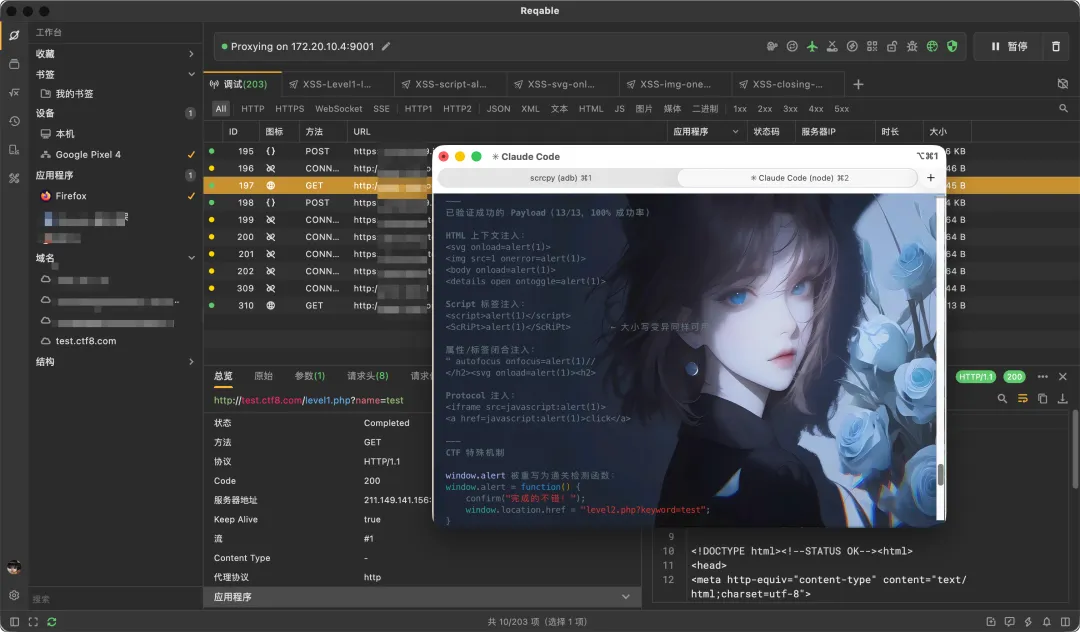Toggle the rewrite circular-arrows icon
1080x632 pixels.
click(x=792, y=46)
